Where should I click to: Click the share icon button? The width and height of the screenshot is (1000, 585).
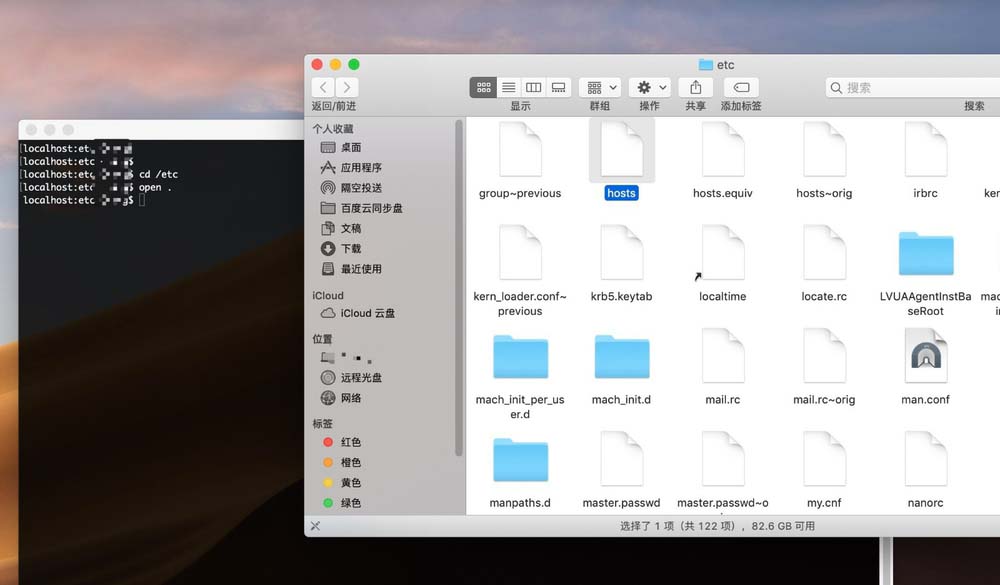[x=696, y=87]
